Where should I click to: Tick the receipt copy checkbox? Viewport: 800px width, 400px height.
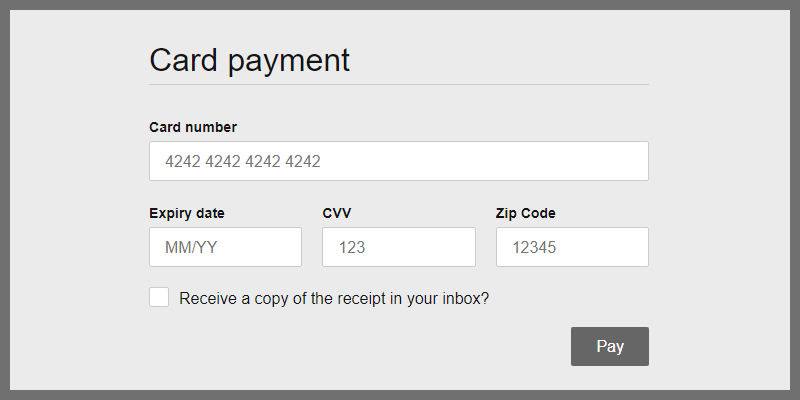[x=159, y=297]
